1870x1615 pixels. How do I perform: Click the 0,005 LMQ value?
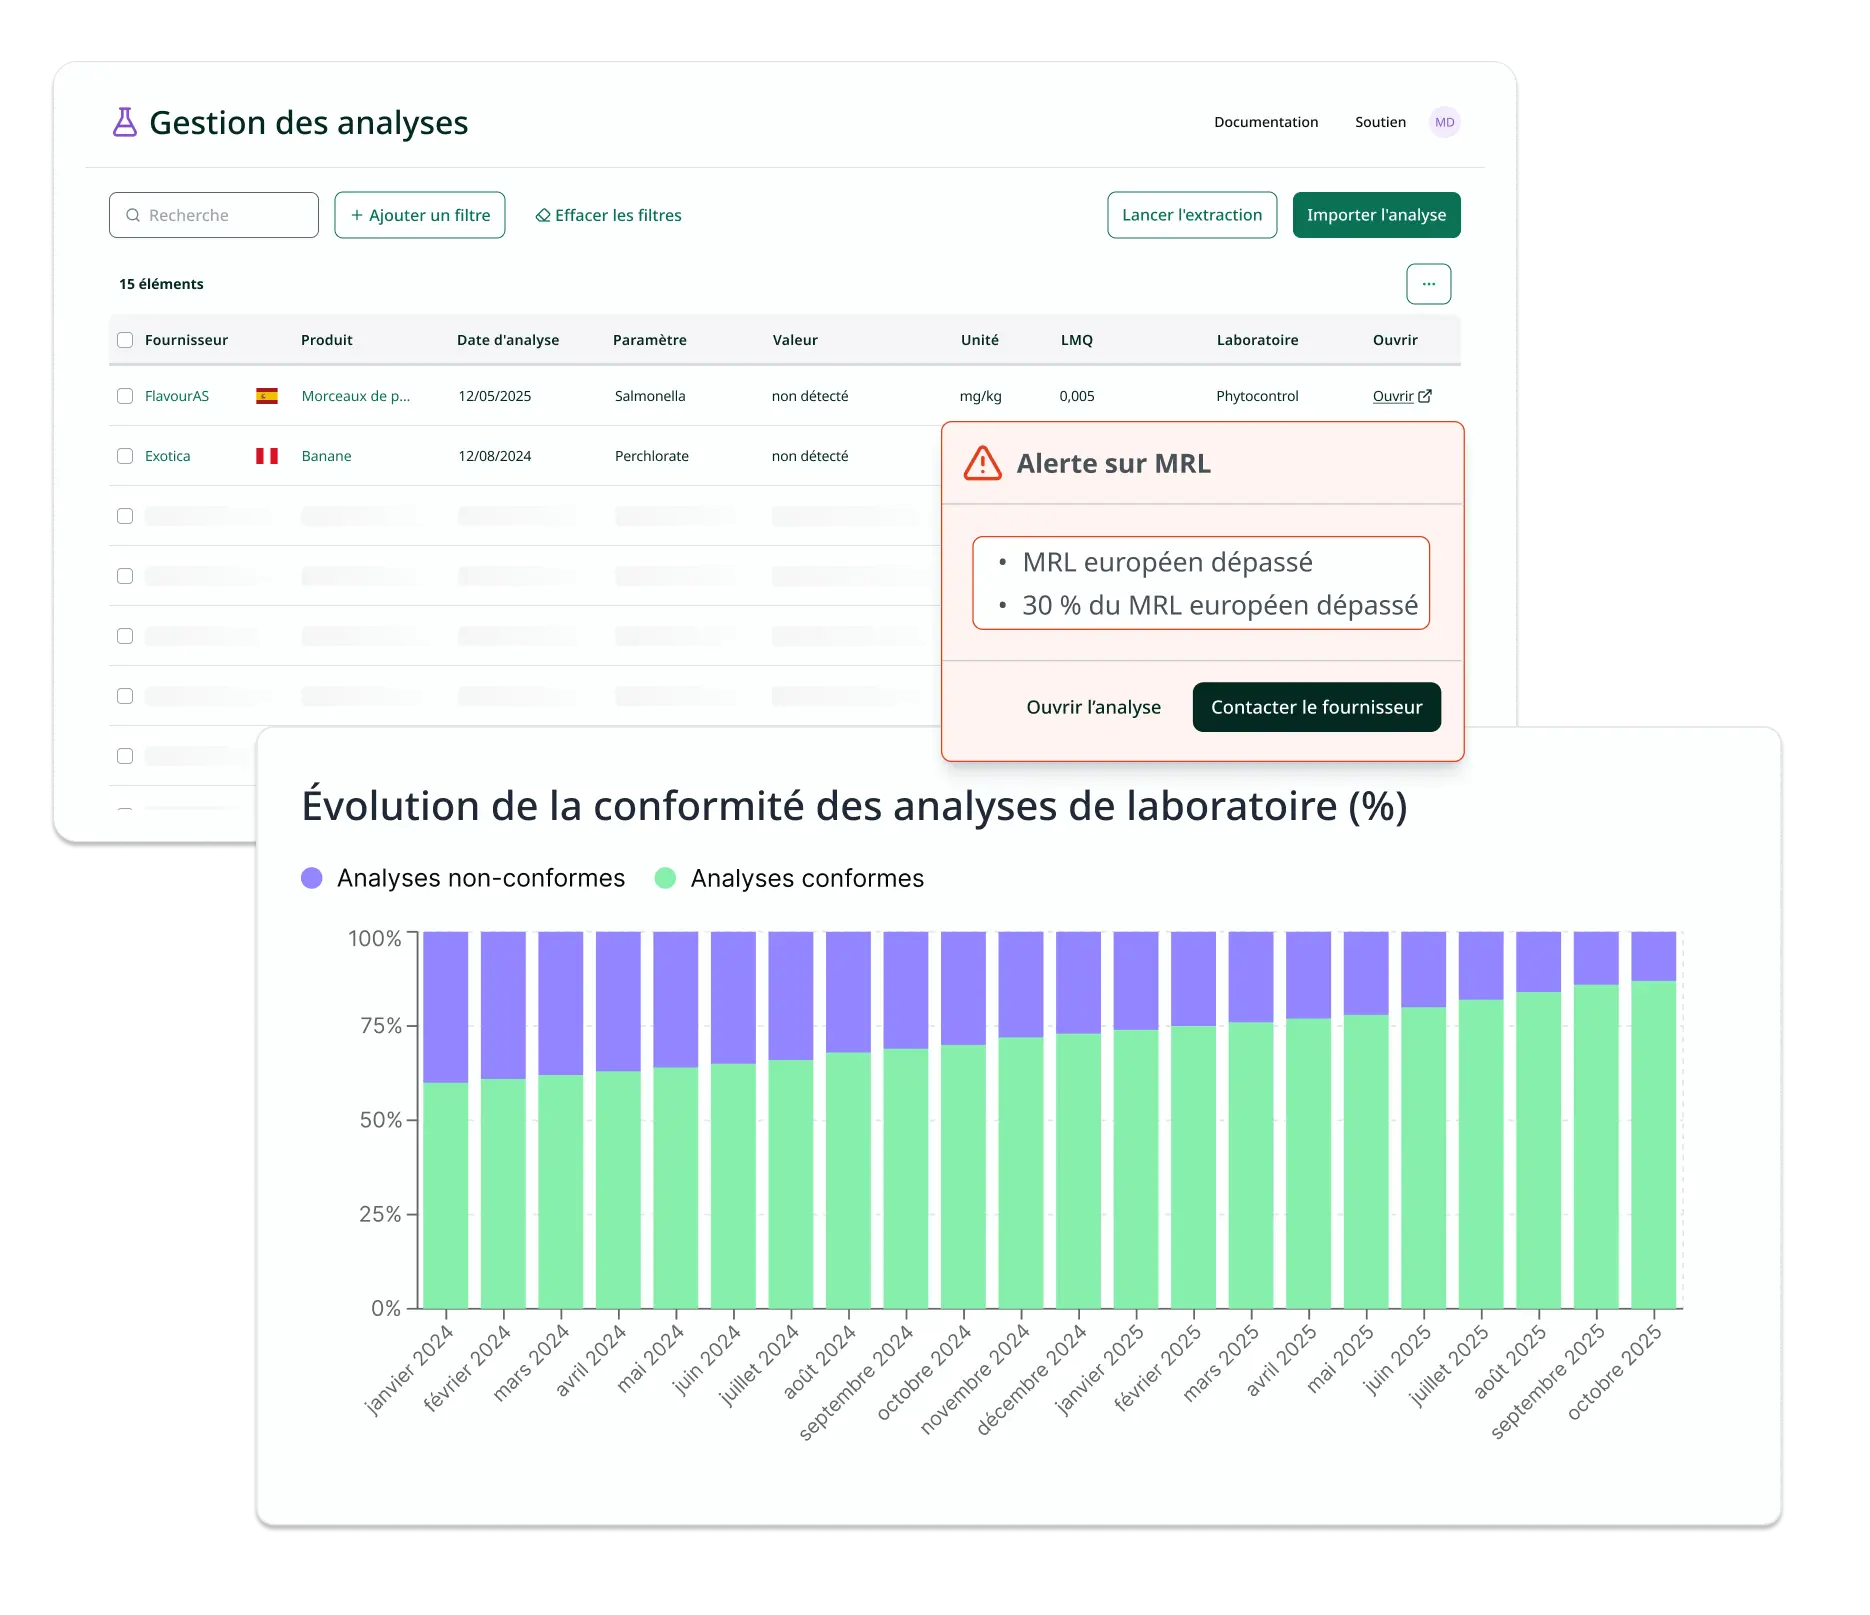[x=1076, y=396]
